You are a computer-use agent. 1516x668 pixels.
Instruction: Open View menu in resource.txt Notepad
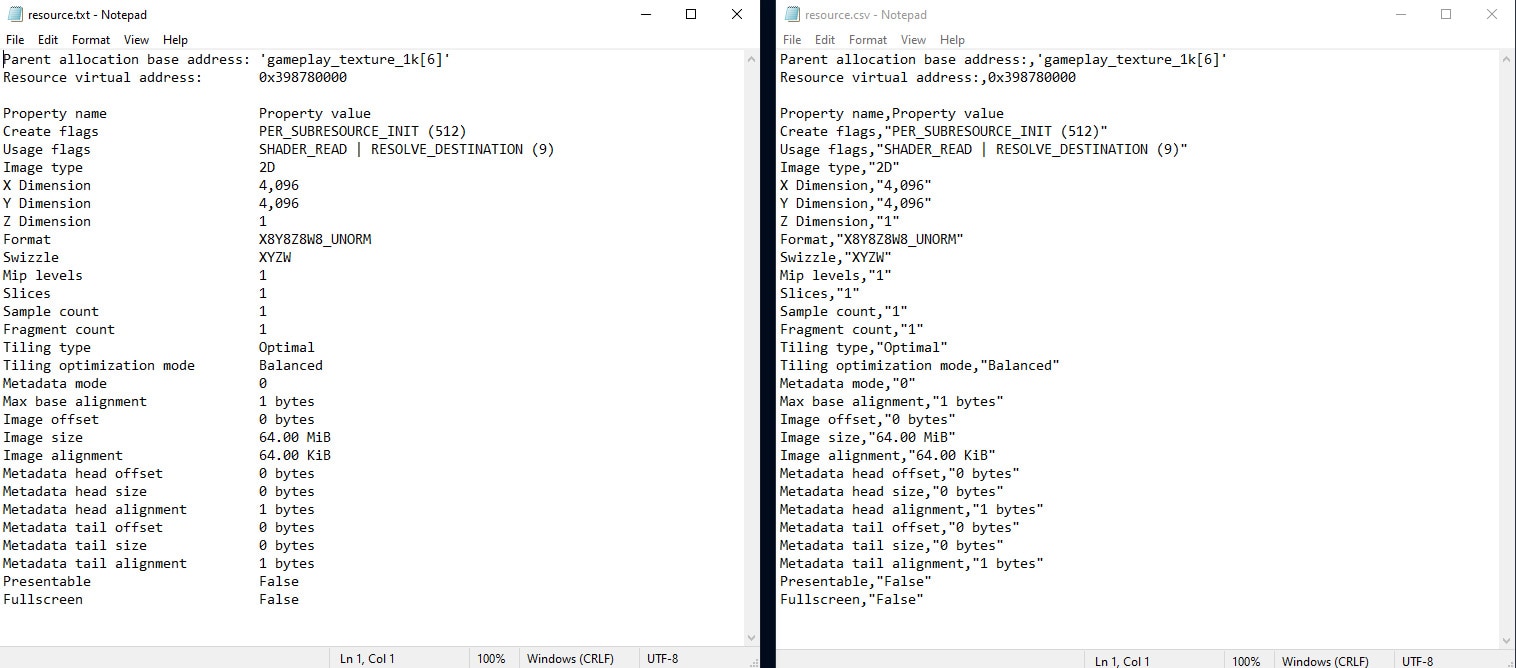pyautogui.click(x=136, y=40)
